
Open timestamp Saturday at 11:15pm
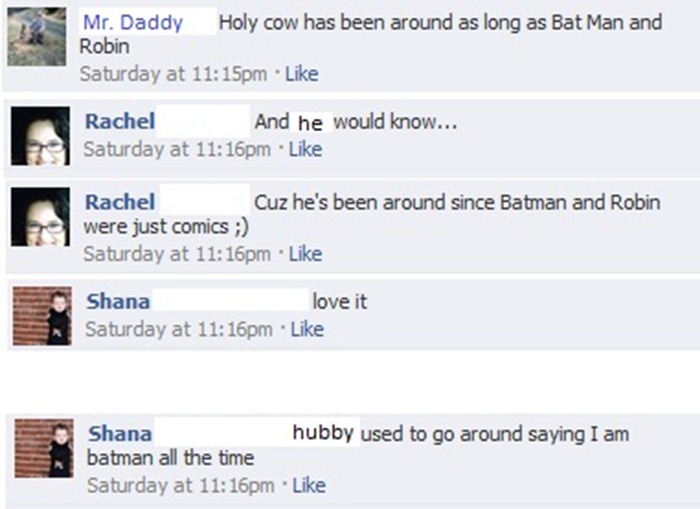pos(173,74)
